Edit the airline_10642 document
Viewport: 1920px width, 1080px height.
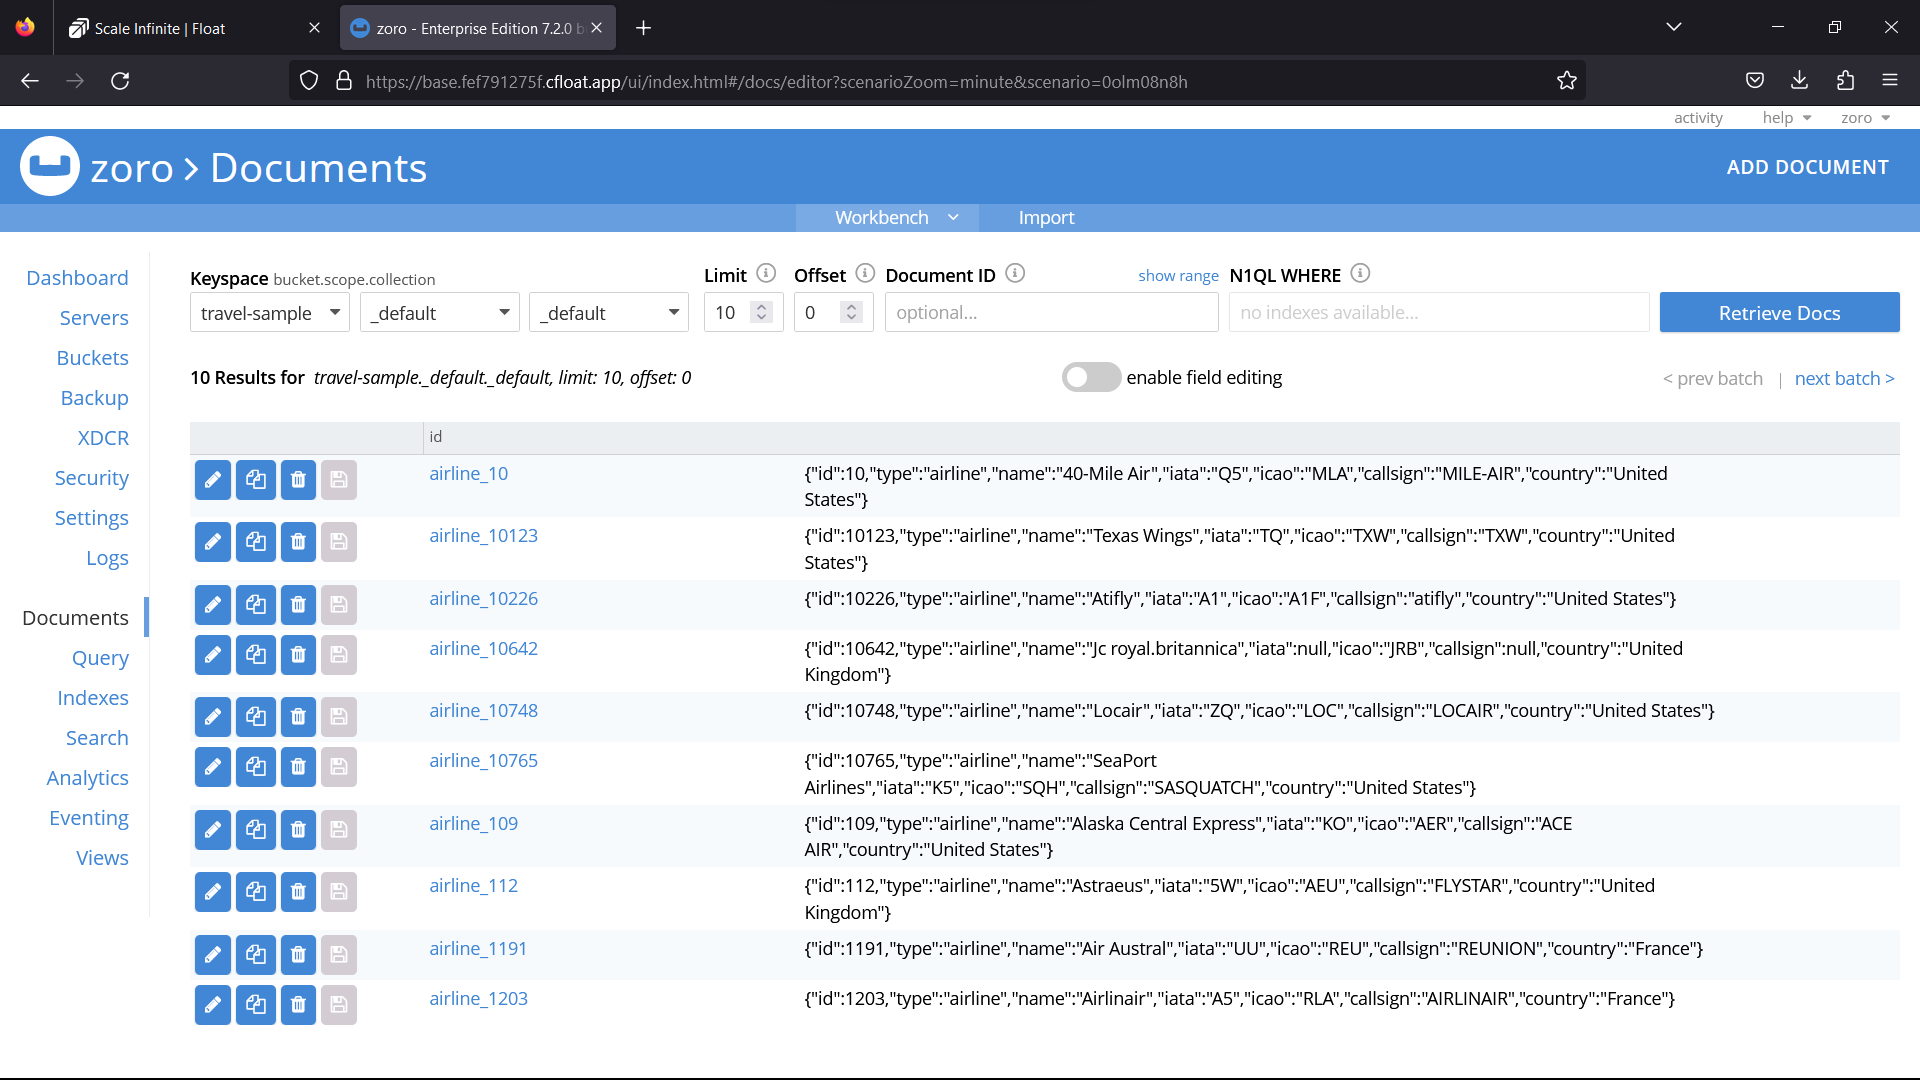(213, 655)
